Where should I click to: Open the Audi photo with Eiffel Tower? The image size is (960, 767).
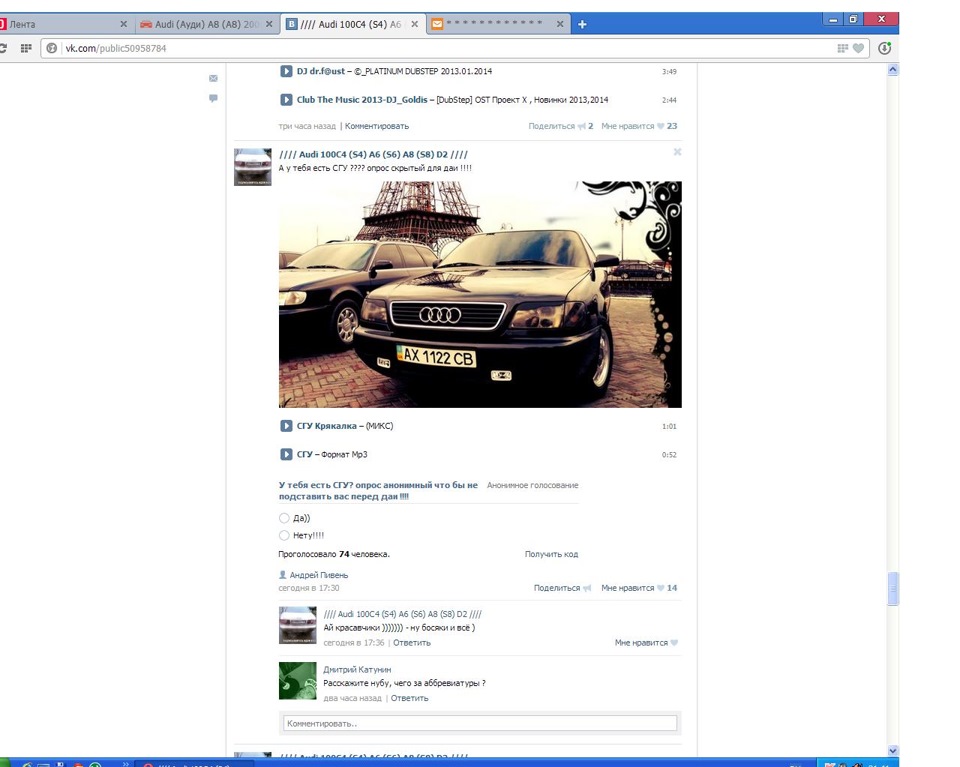480,294
